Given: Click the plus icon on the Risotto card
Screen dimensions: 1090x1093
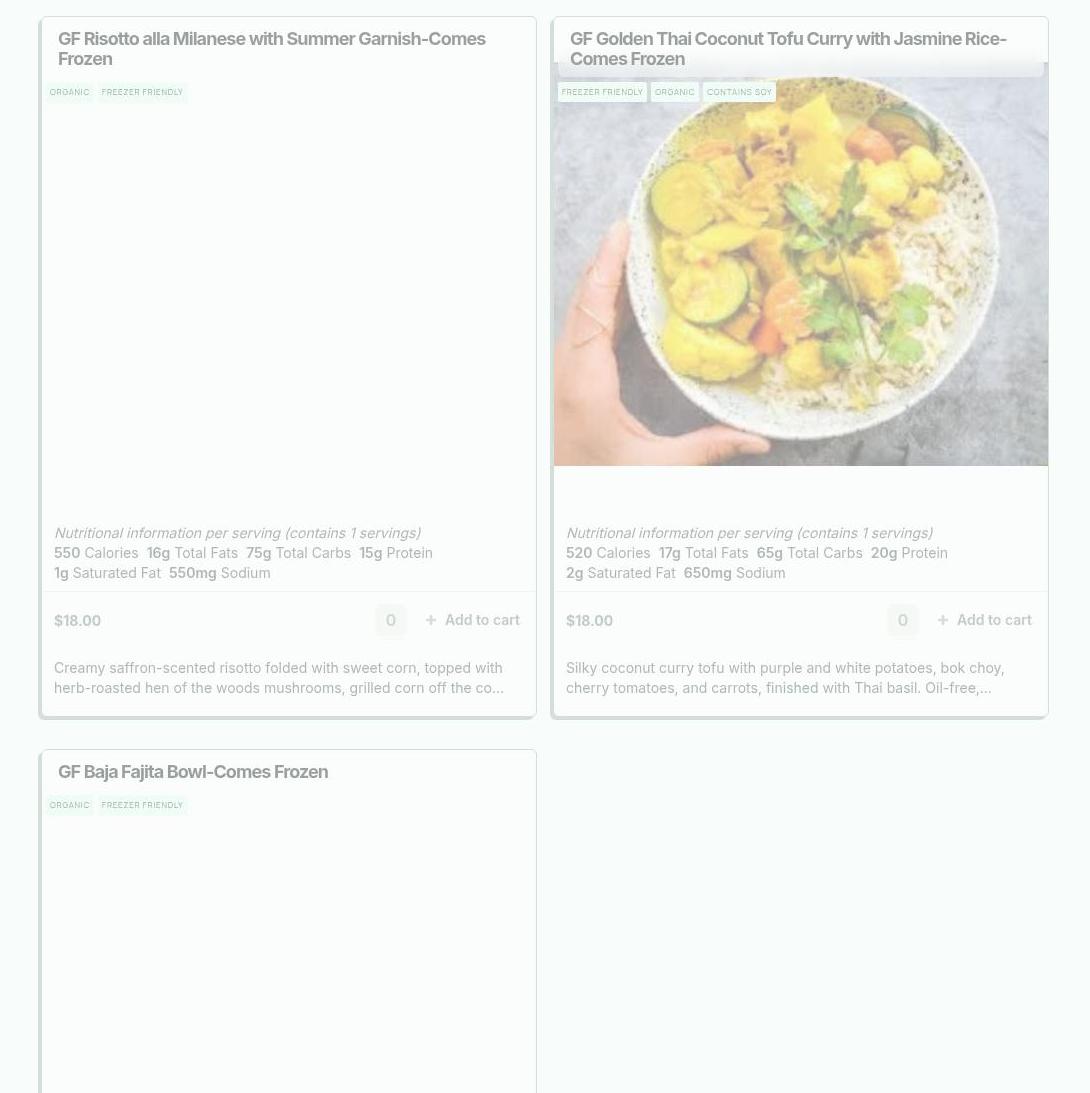Looking at the screenshot, I should click(431, 620).
